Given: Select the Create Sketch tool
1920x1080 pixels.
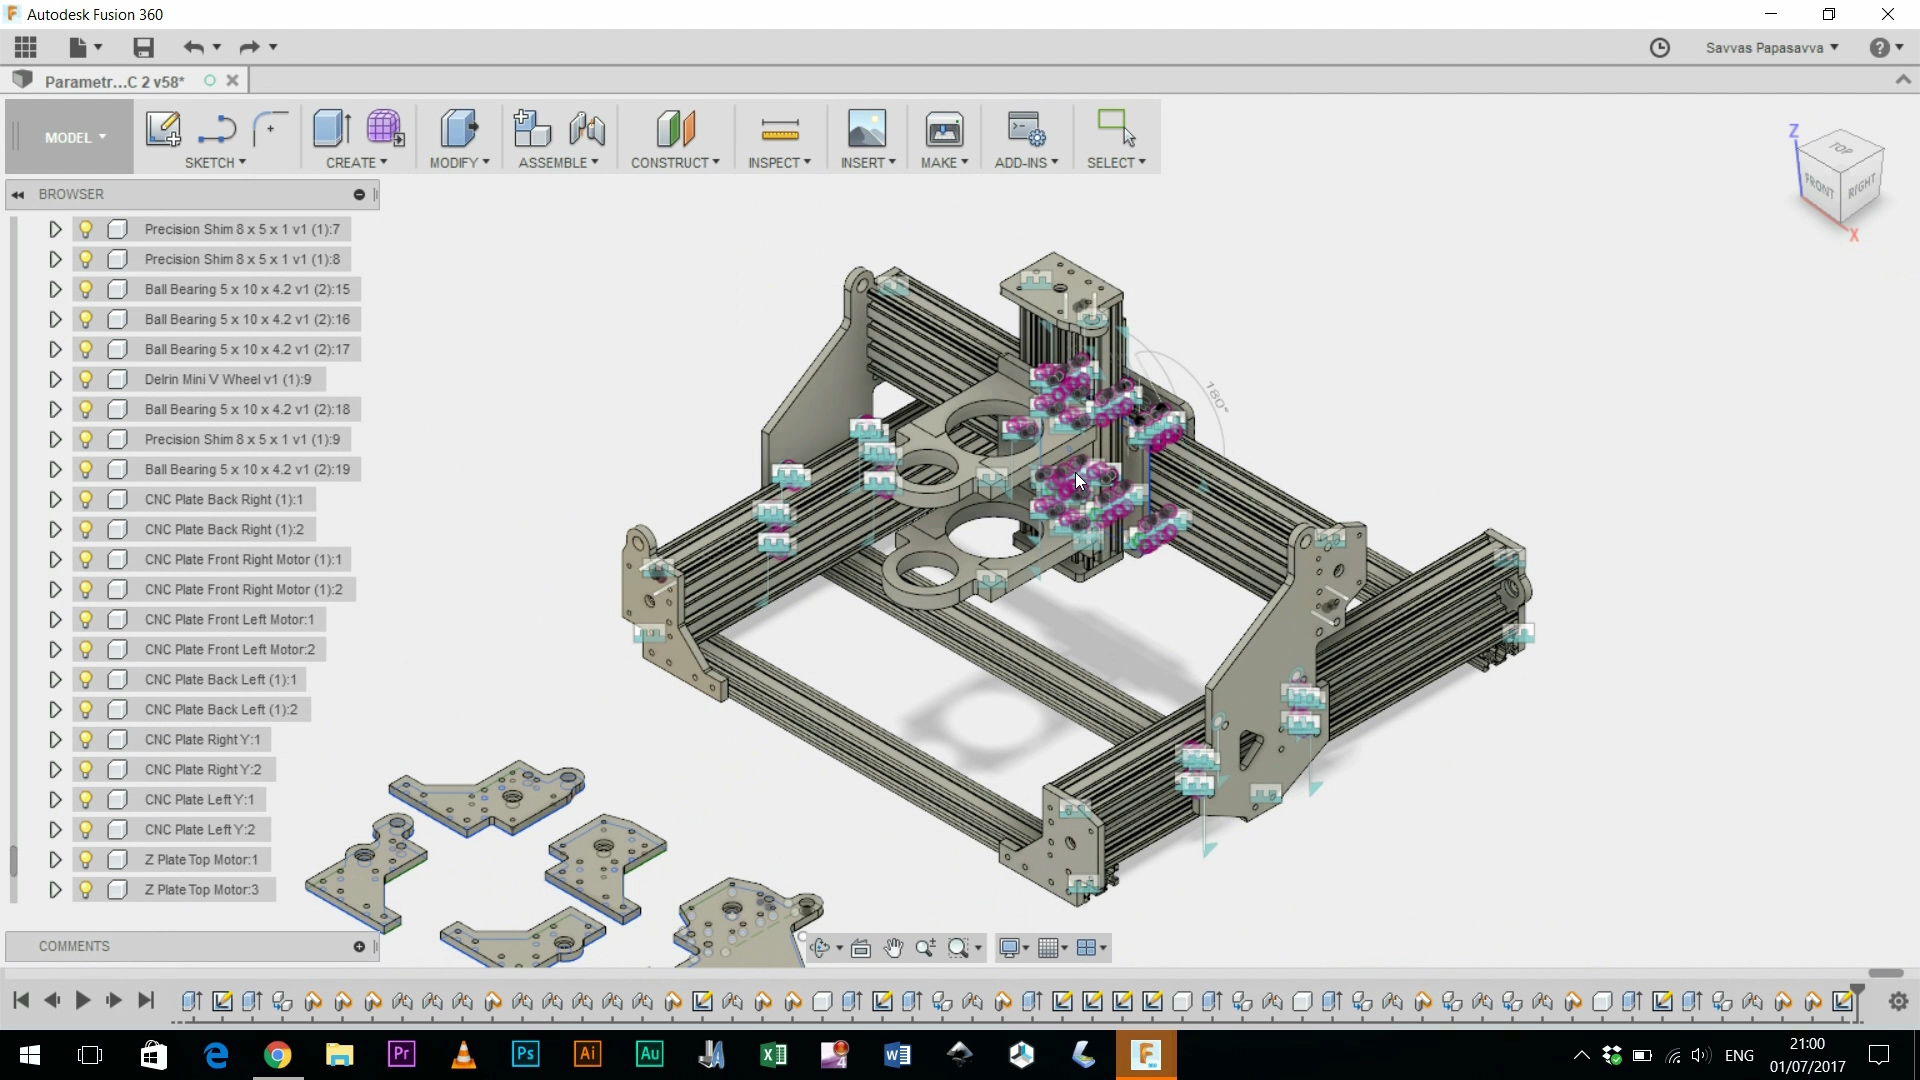Looking at the screenshot, I should 163,130.
